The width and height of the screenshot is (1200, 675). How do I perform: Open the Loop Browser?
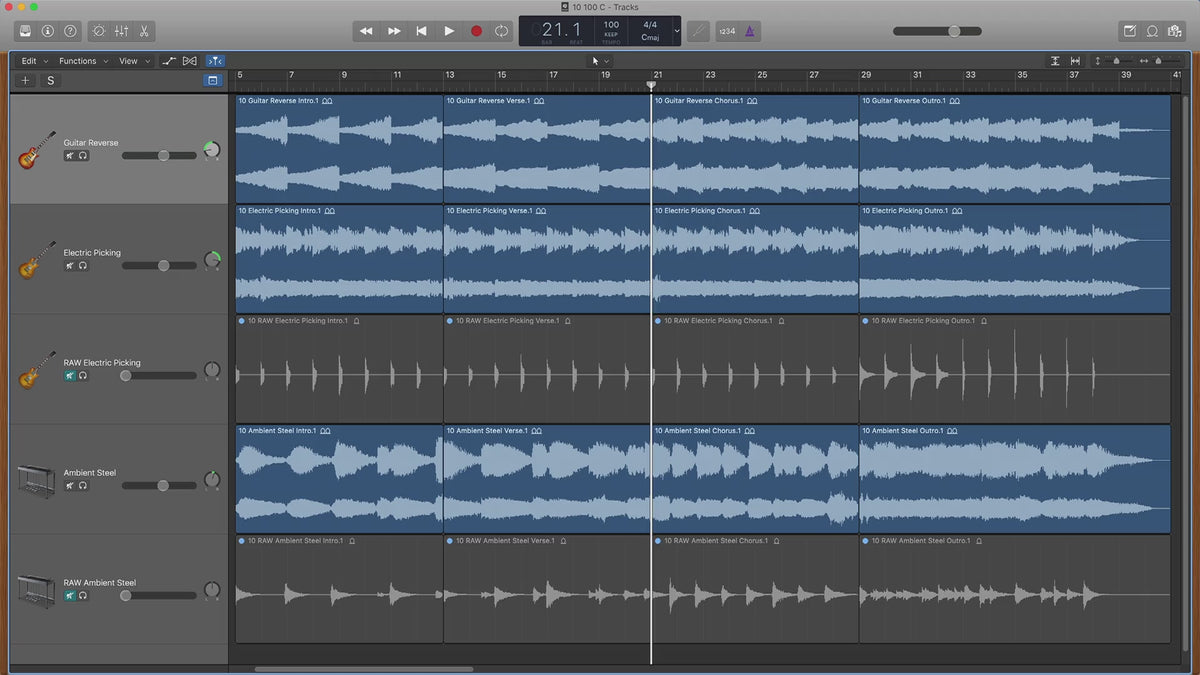tap(1153, 31)
